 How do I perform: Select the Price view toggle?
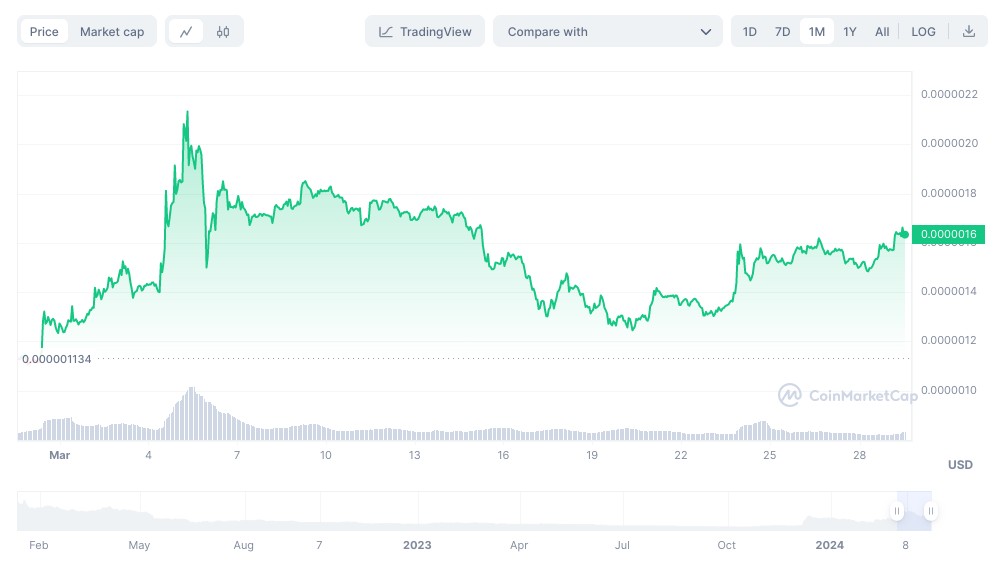(44, 32)
